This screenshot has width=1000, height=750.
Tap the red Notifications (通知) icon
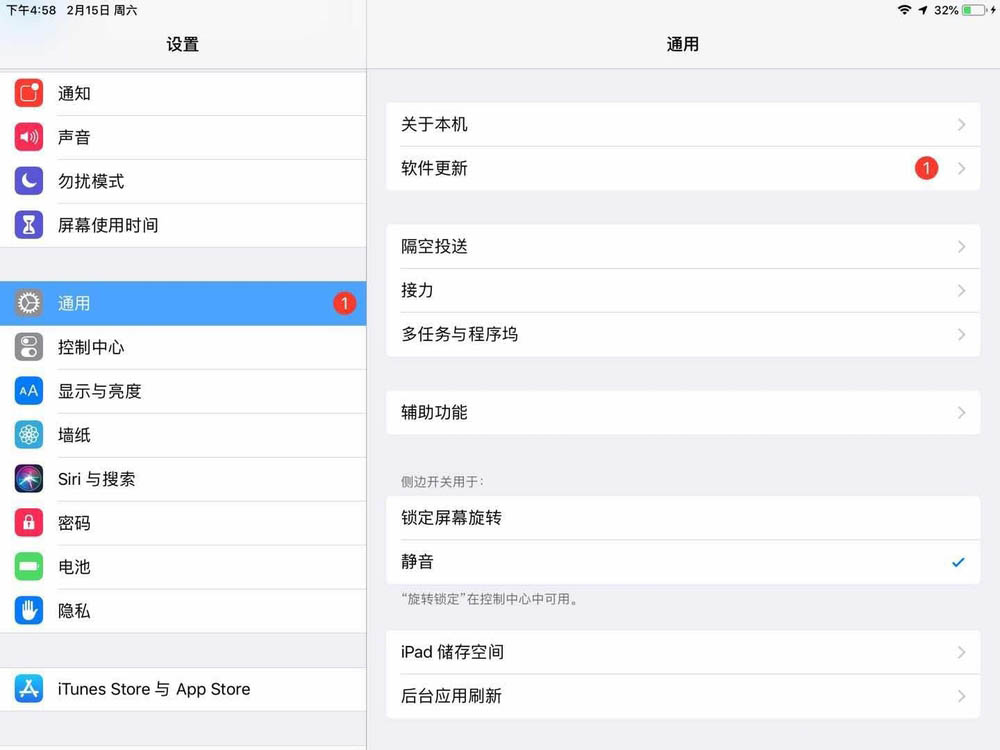point(29,93)
